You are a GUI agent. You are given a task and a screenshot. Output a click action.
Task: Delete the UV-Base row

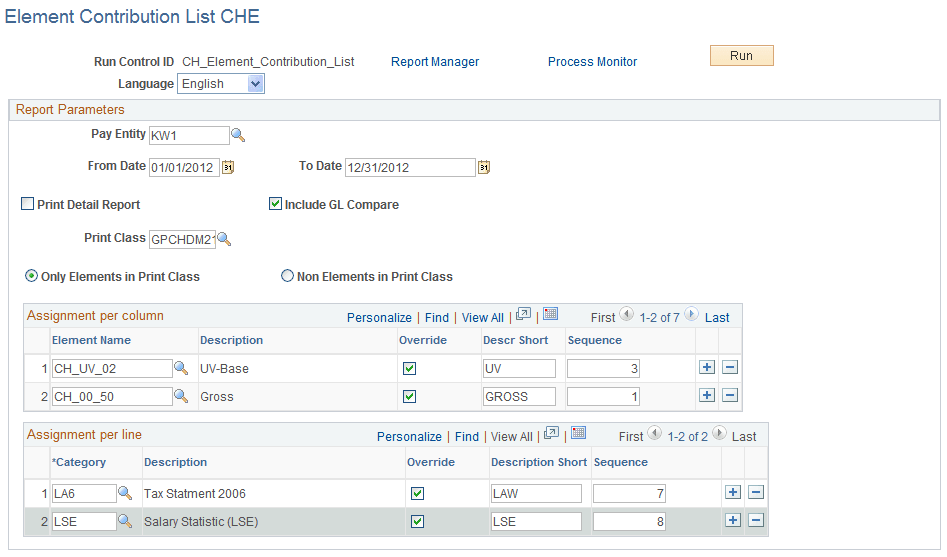pos(730,367)
